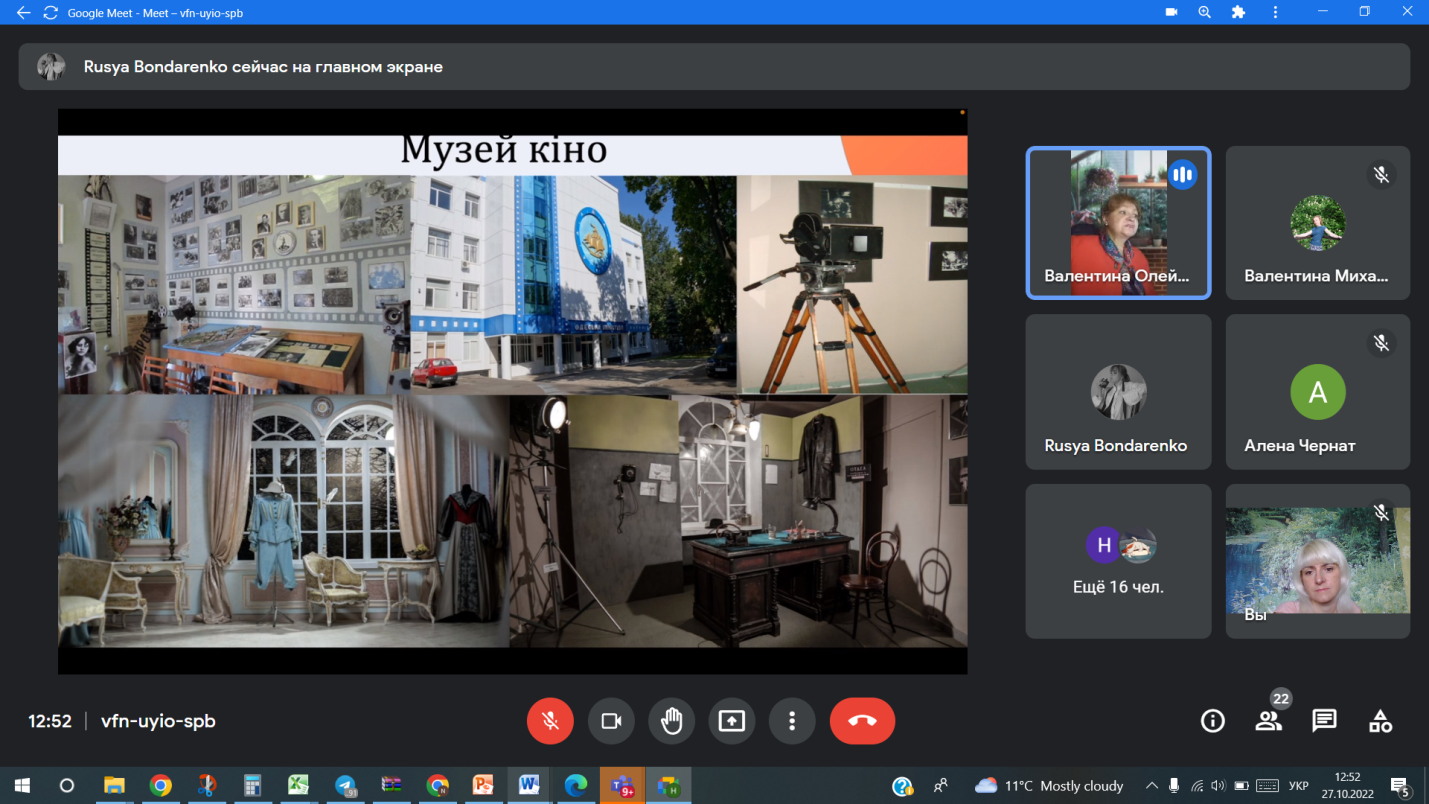Open the browser three-dot menu

[x=1275, y=13]
